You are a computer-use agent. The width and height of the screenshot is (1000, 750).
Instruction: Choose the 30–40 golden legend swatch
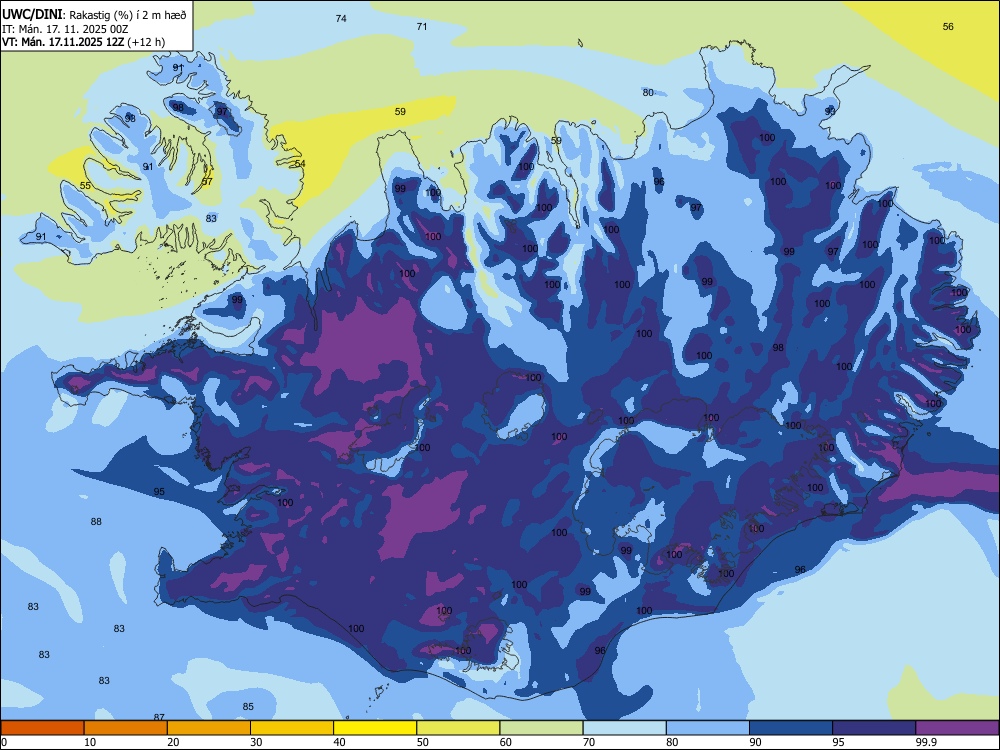292,728
